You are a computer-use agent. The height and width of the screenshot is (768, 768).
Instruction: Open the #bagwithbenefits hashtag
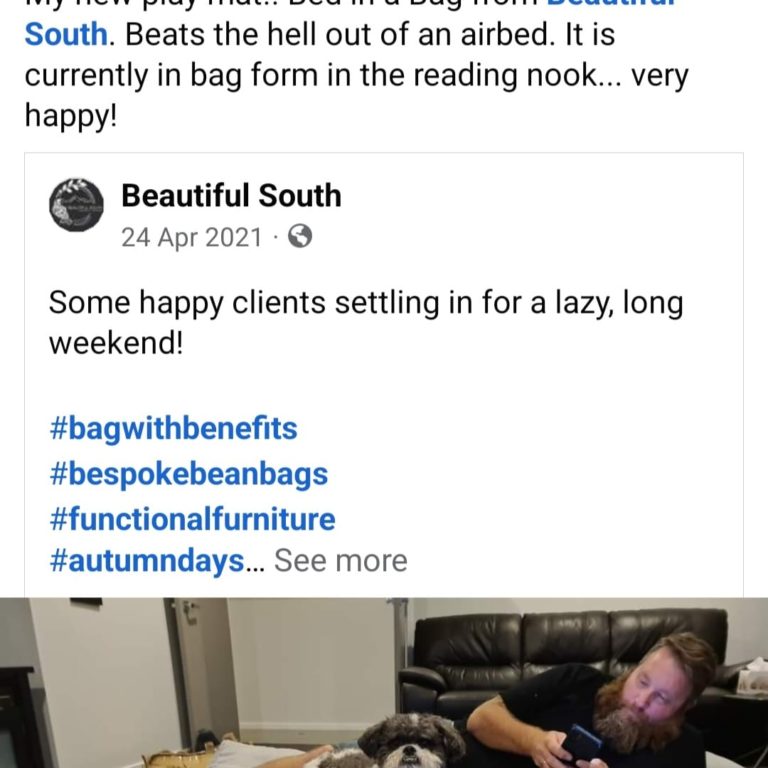pyautogui.click(x=173, y=429)
